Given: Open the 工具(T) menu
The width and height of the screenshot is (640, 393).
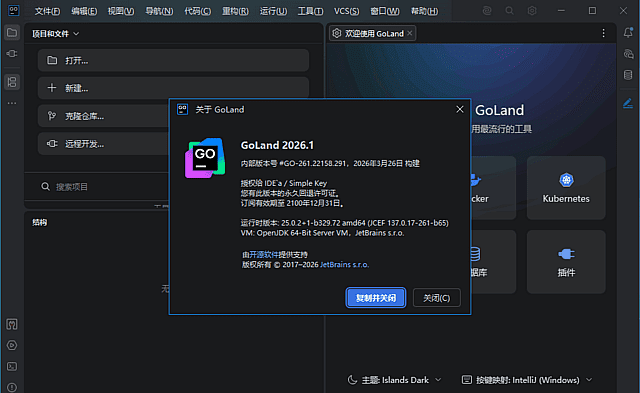Looking at the screenshot, I should (x=310, y=11).
